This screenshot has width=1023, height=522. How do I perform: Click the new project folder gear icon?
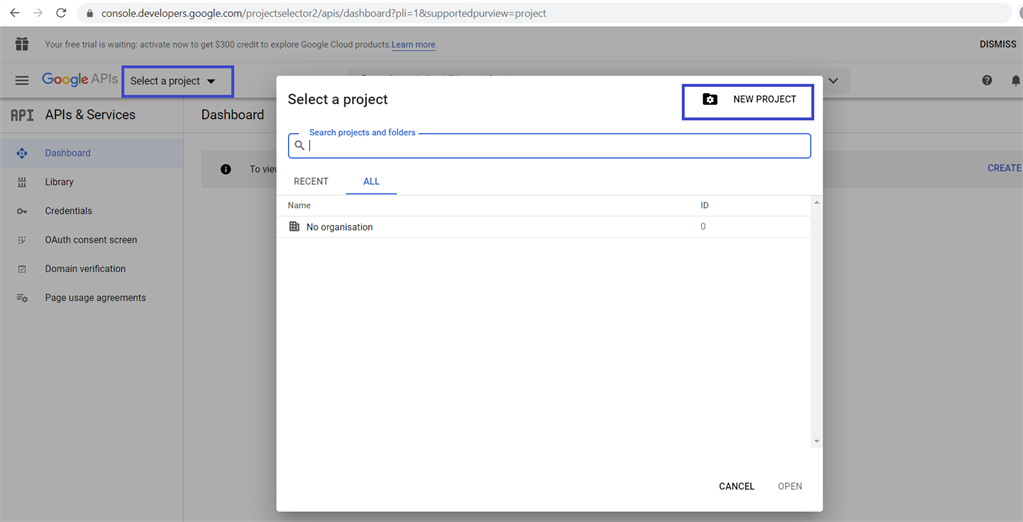click(x=710, y=99)
